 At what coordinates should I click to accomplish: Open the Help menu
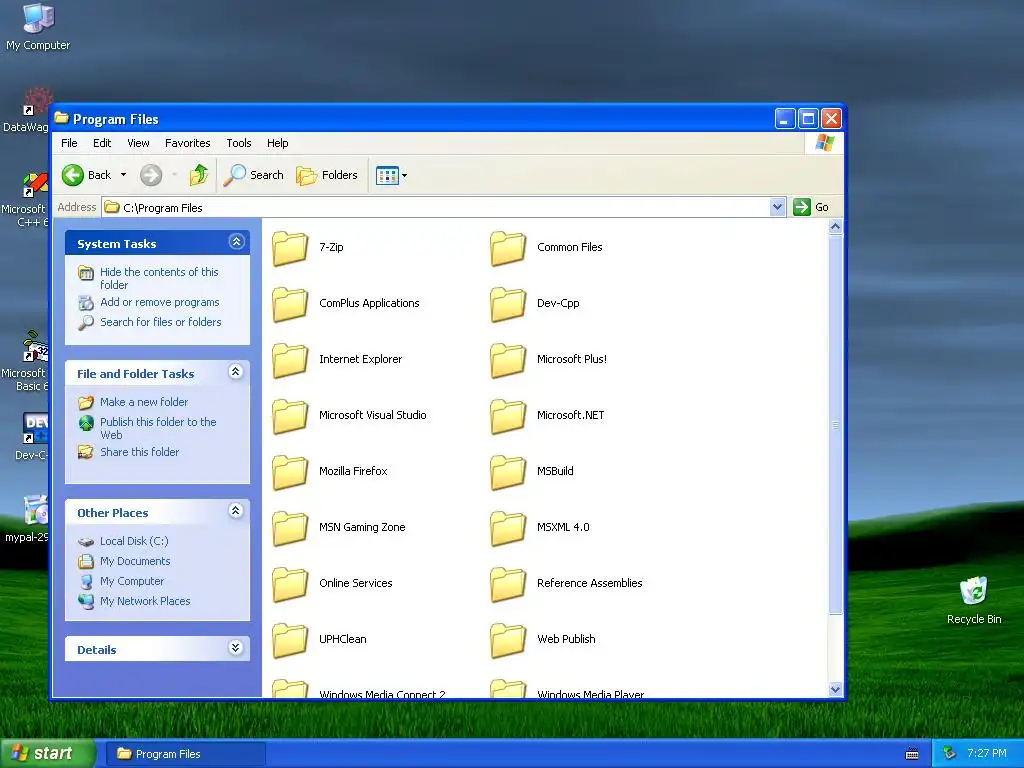pos(278,143)
